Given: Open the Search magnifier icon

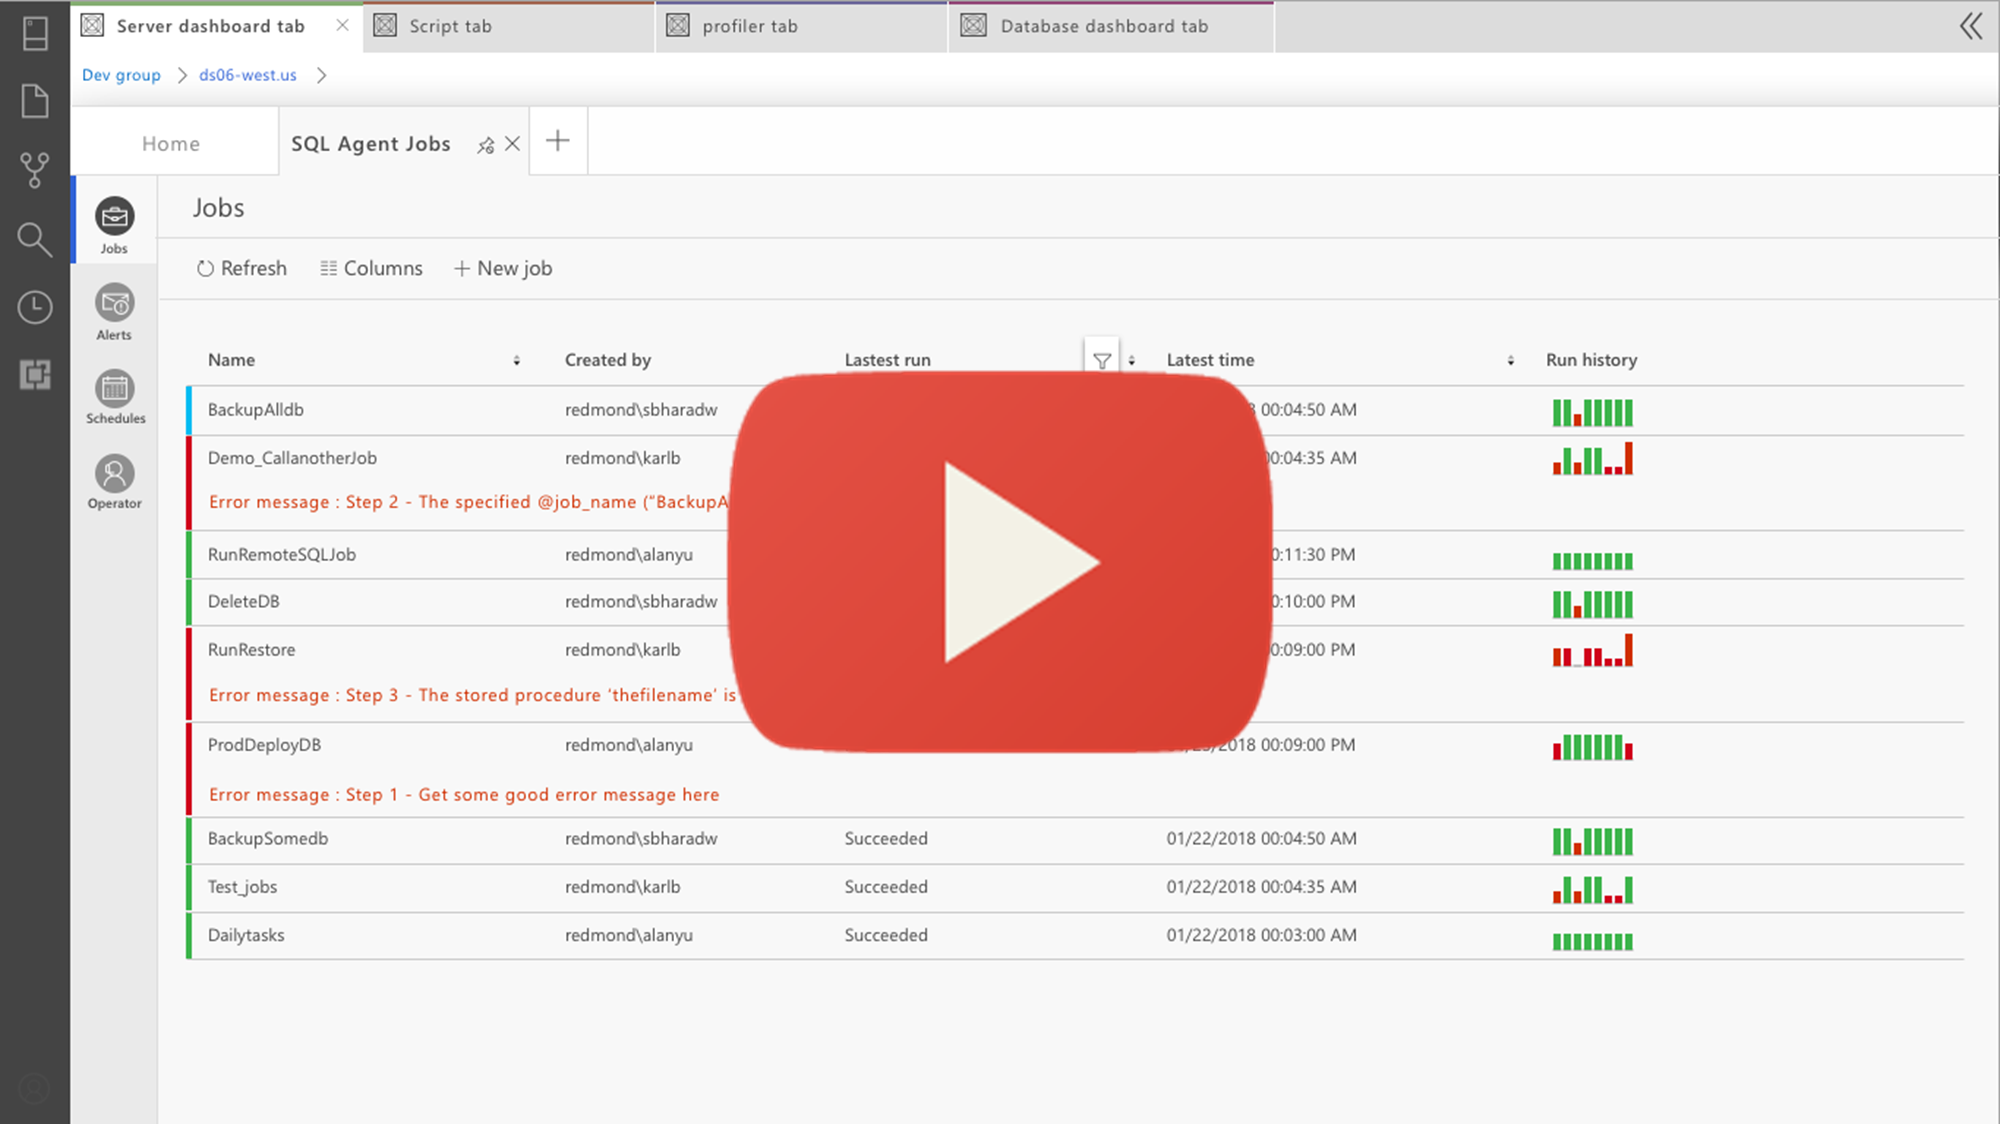Looking at the screenshot, I should click(35, 239).
